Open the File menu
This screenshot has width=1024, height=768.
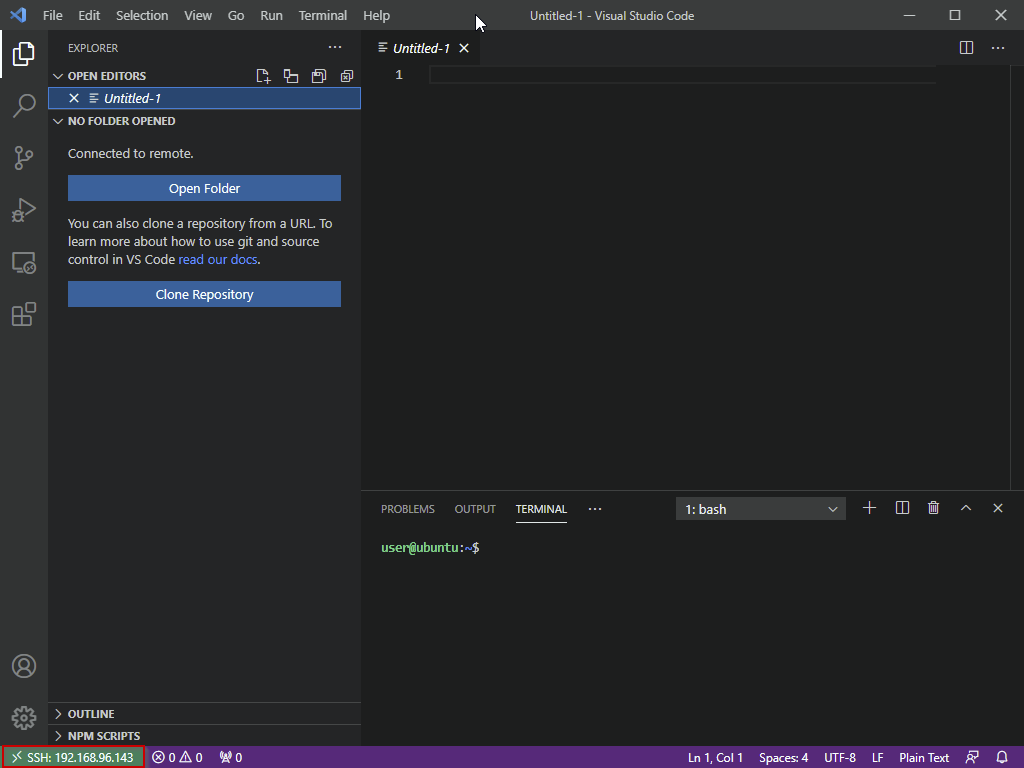click(x=52, y=16)
